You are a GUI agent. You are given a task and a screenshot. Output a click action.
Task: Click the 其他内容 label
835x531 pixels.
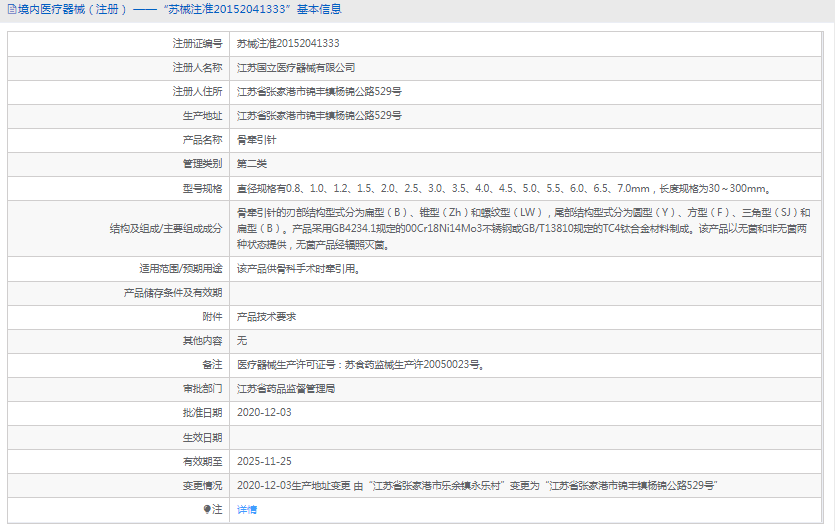tap(202, 341)
